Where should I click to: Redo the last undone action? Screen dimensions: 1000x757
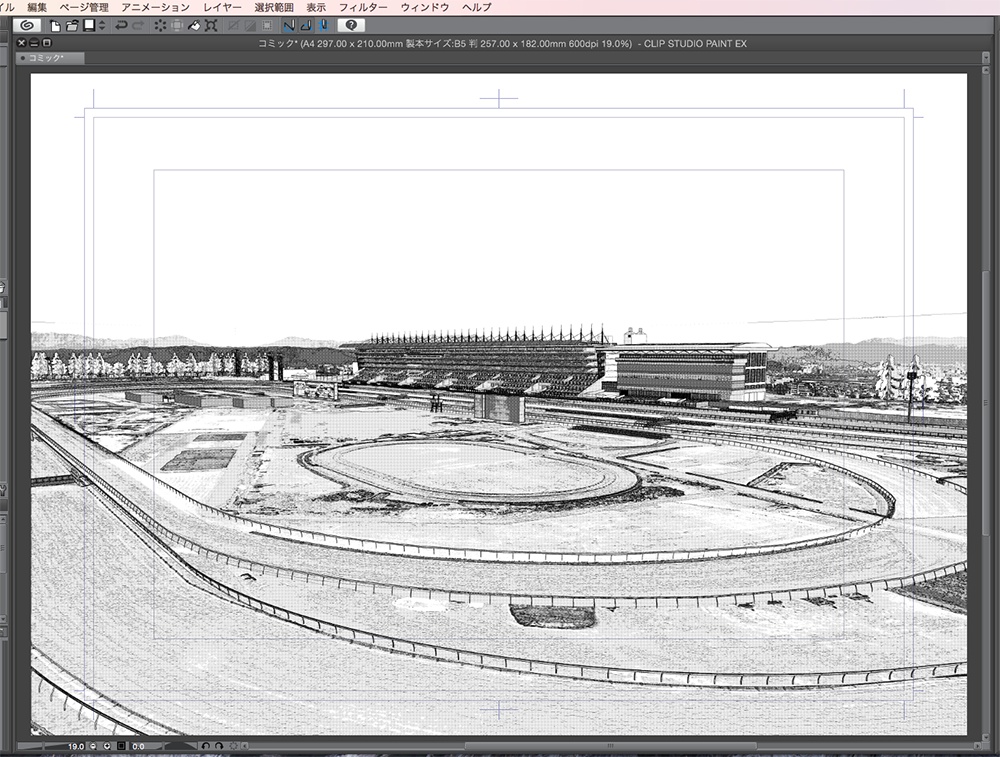138,26
